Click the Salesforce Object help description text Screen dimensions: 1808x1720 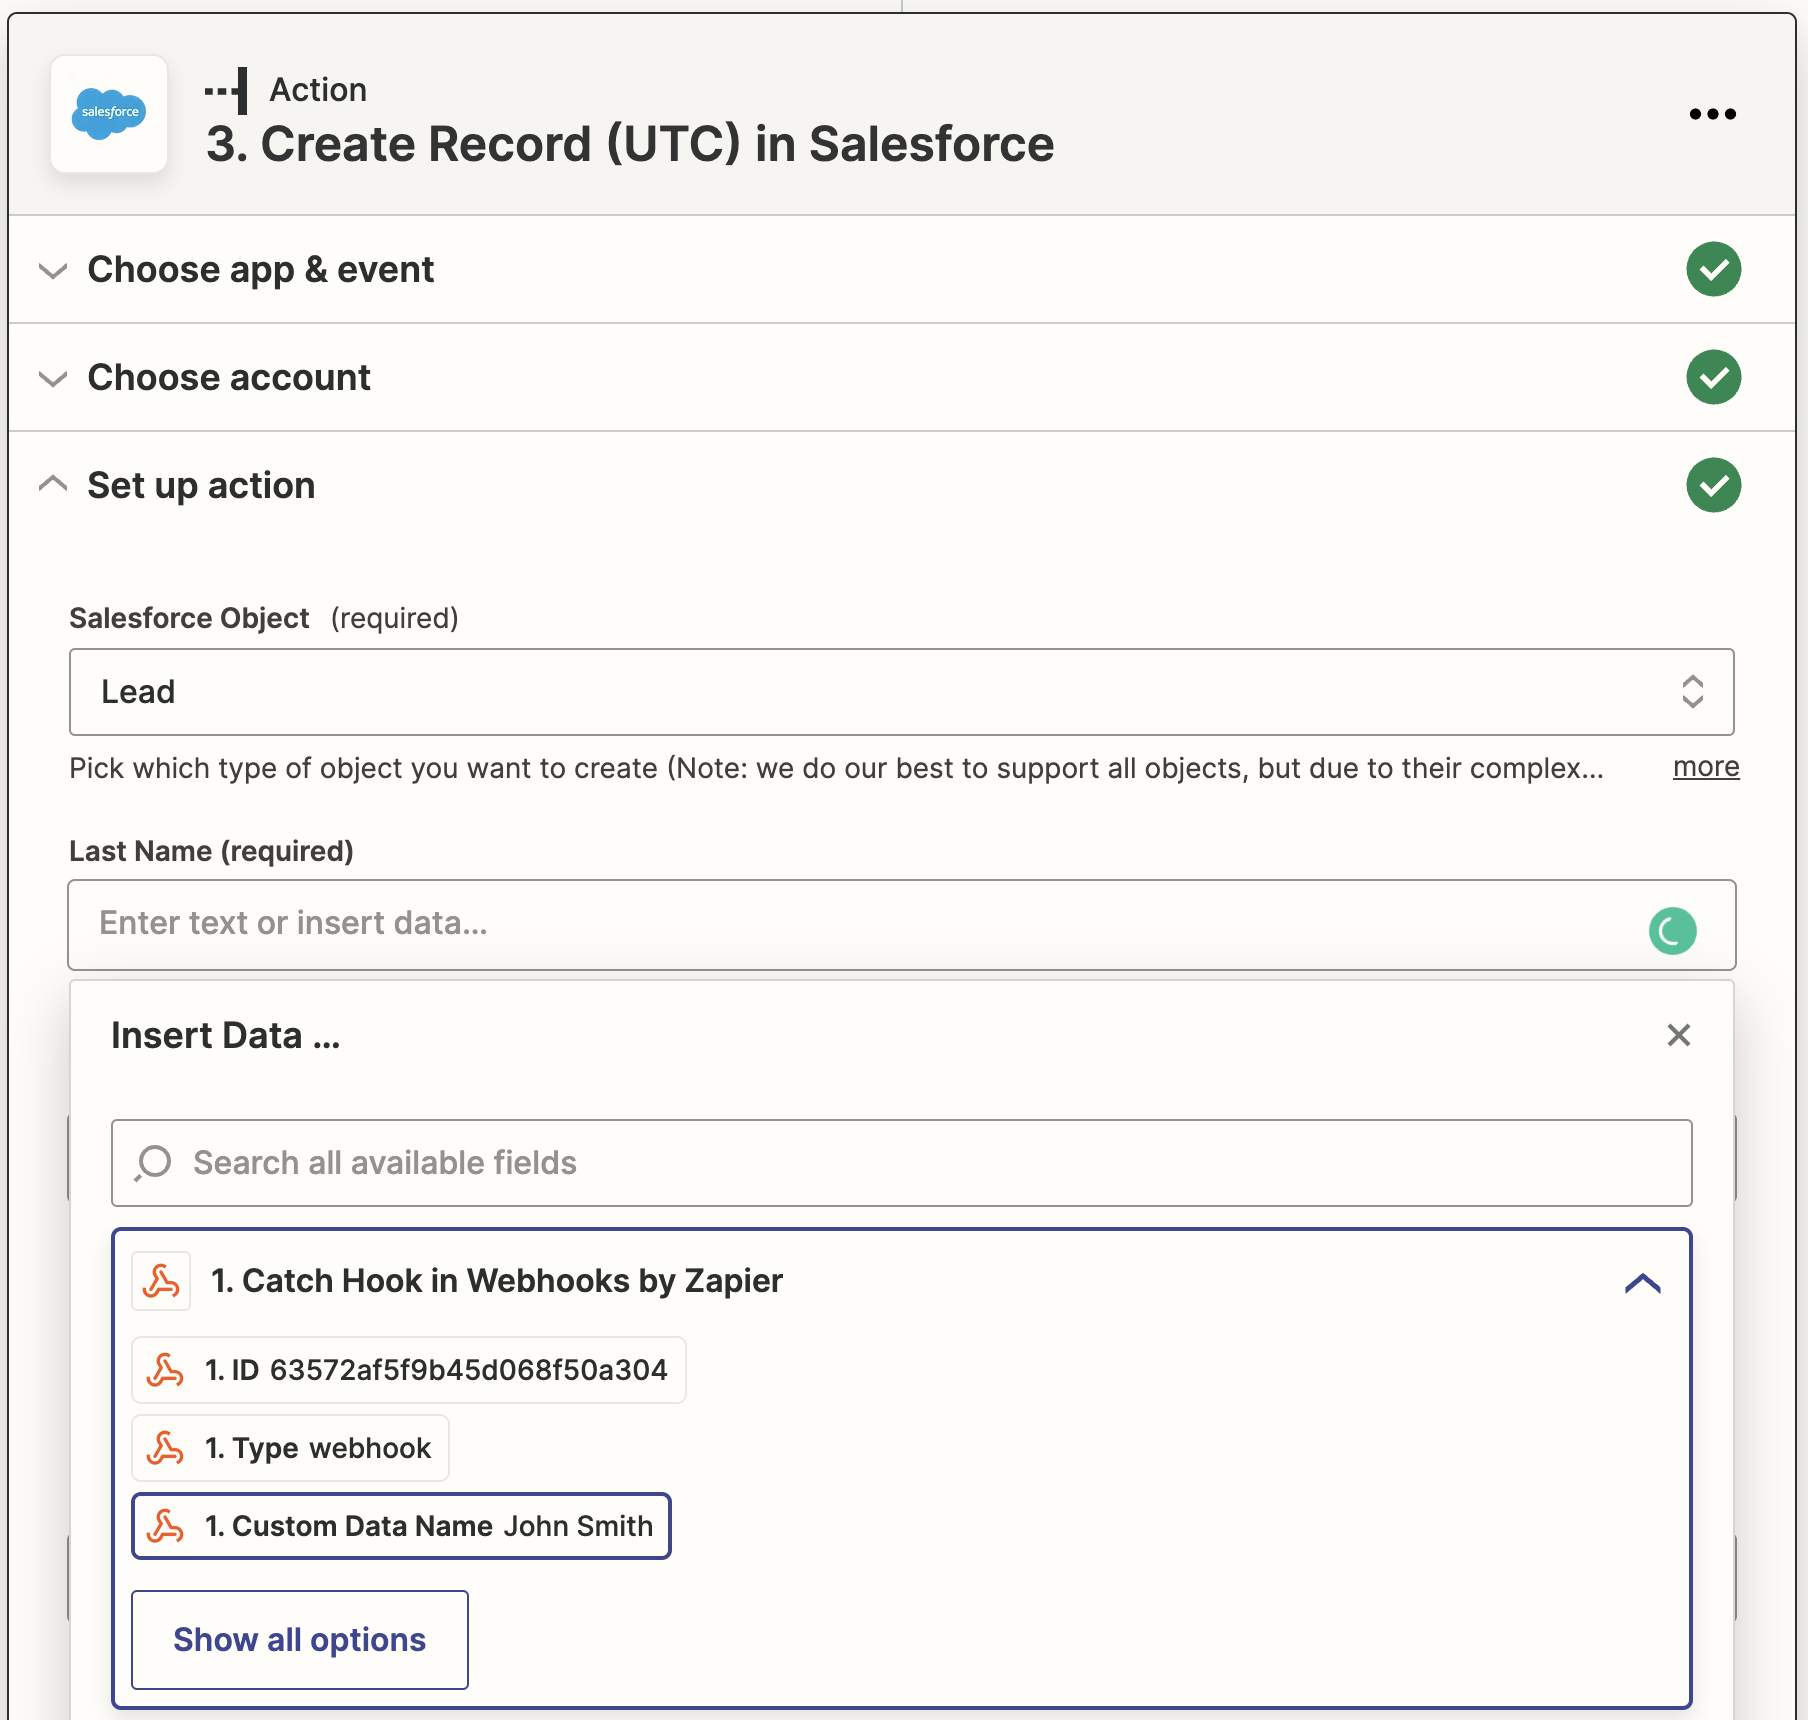click(x=836, y=768)
